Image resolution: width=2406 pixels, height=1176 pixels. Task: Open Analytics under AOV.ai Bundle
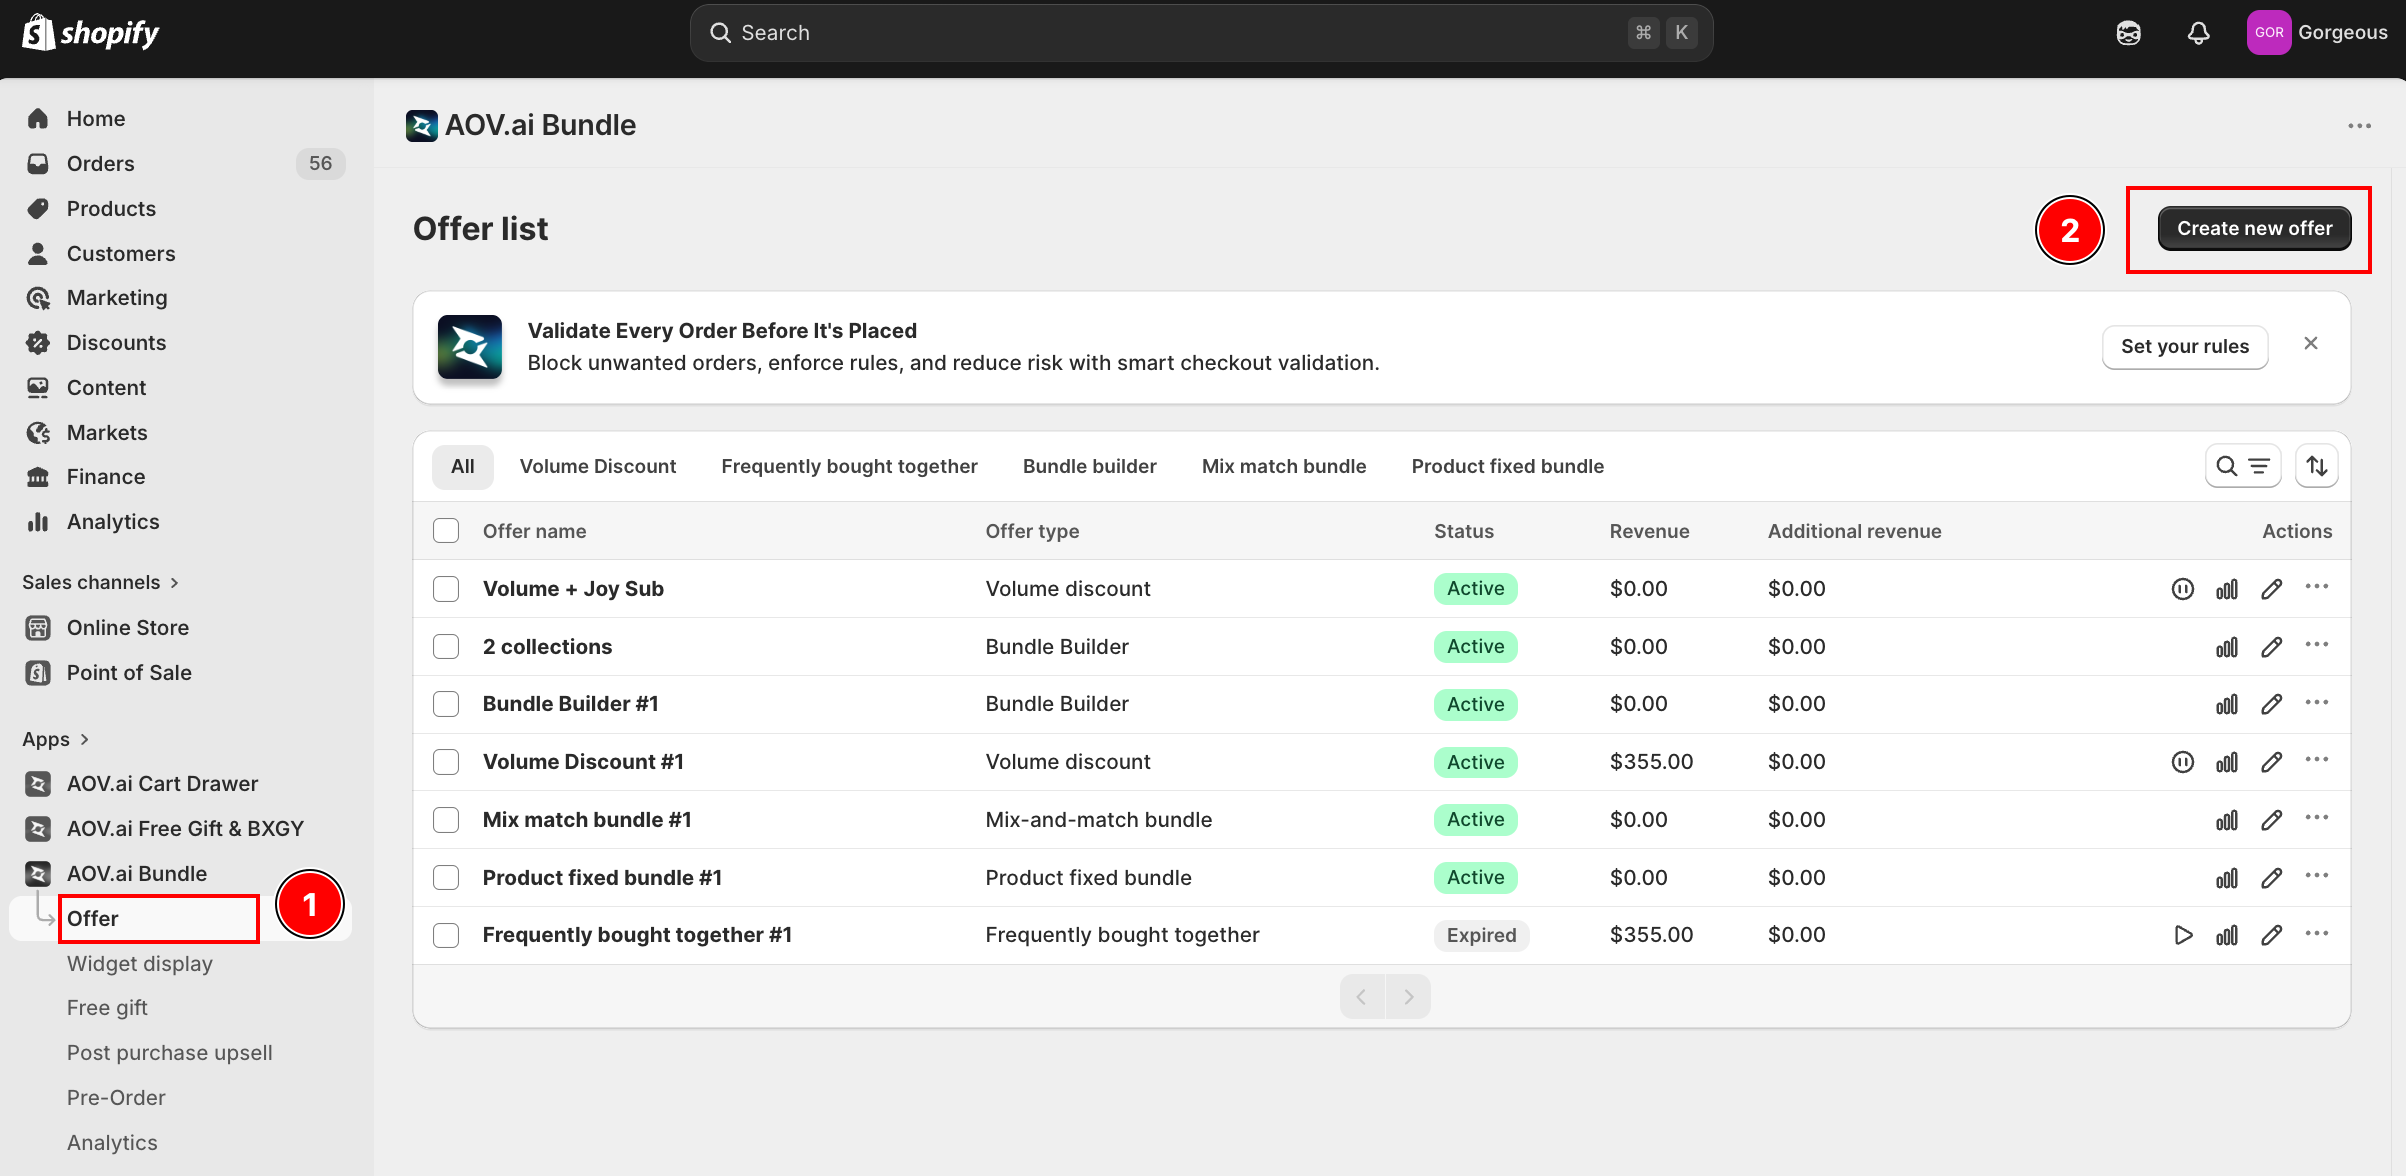(112, 1143)
